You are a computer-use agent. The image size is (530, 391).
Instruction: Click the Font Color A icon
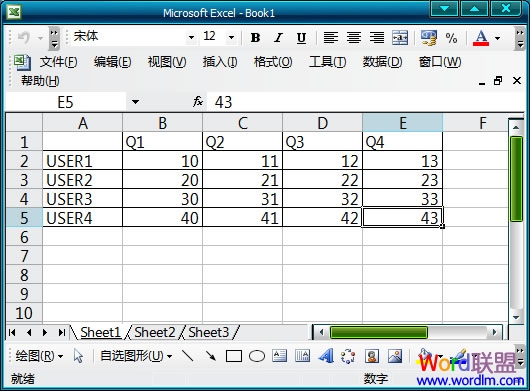481,38
